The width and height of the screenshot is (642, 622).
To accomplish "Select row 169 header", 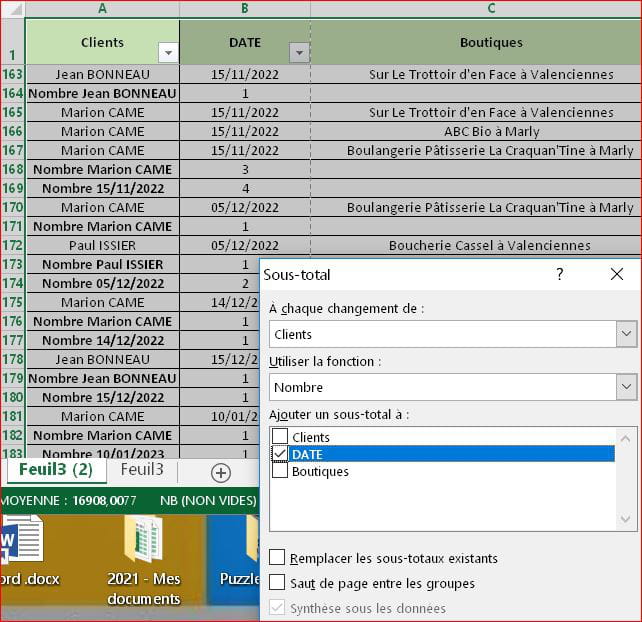I will pyautogui.click(x=12, y=188).
